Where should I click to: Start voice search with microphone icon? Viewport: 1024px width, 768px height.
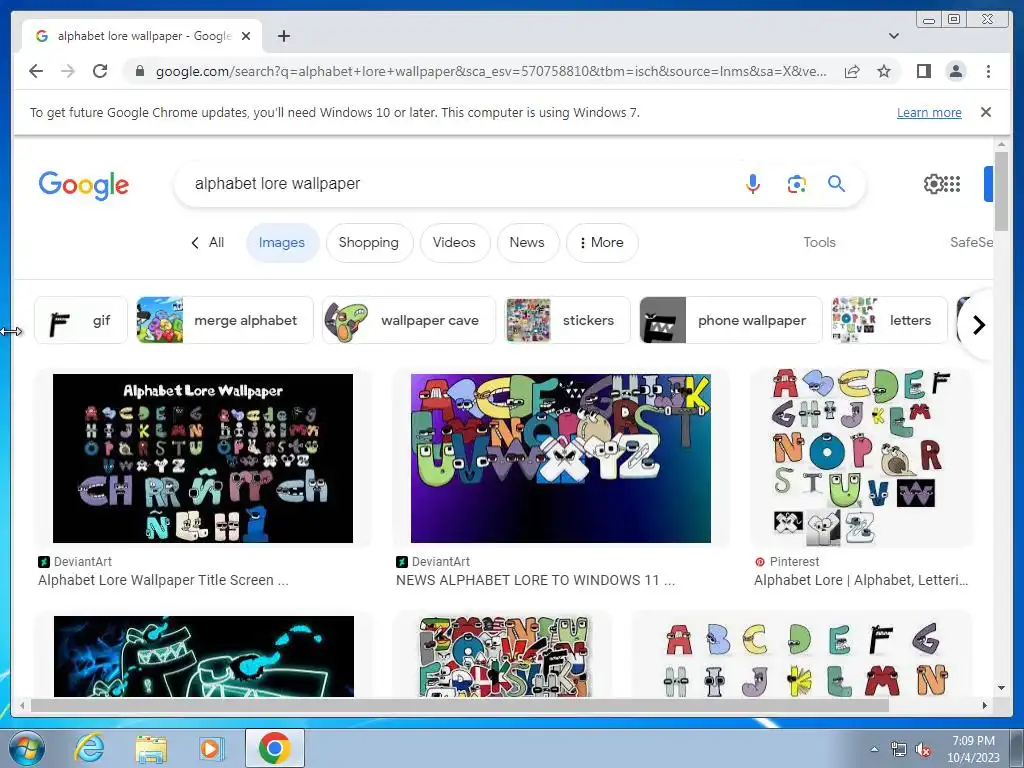click(x=753, y=184)
